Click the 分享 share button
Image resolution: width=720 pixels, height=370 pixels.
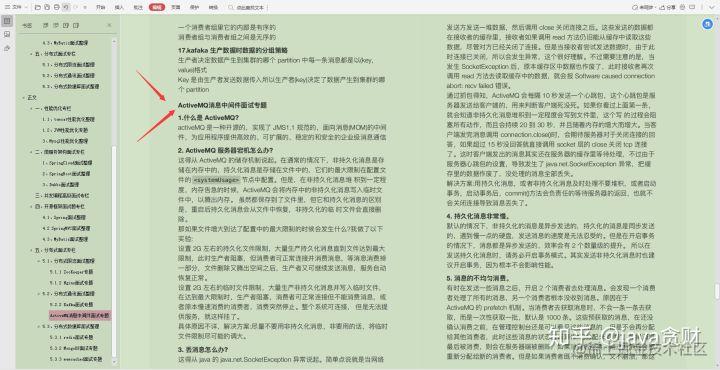point(668,7)
